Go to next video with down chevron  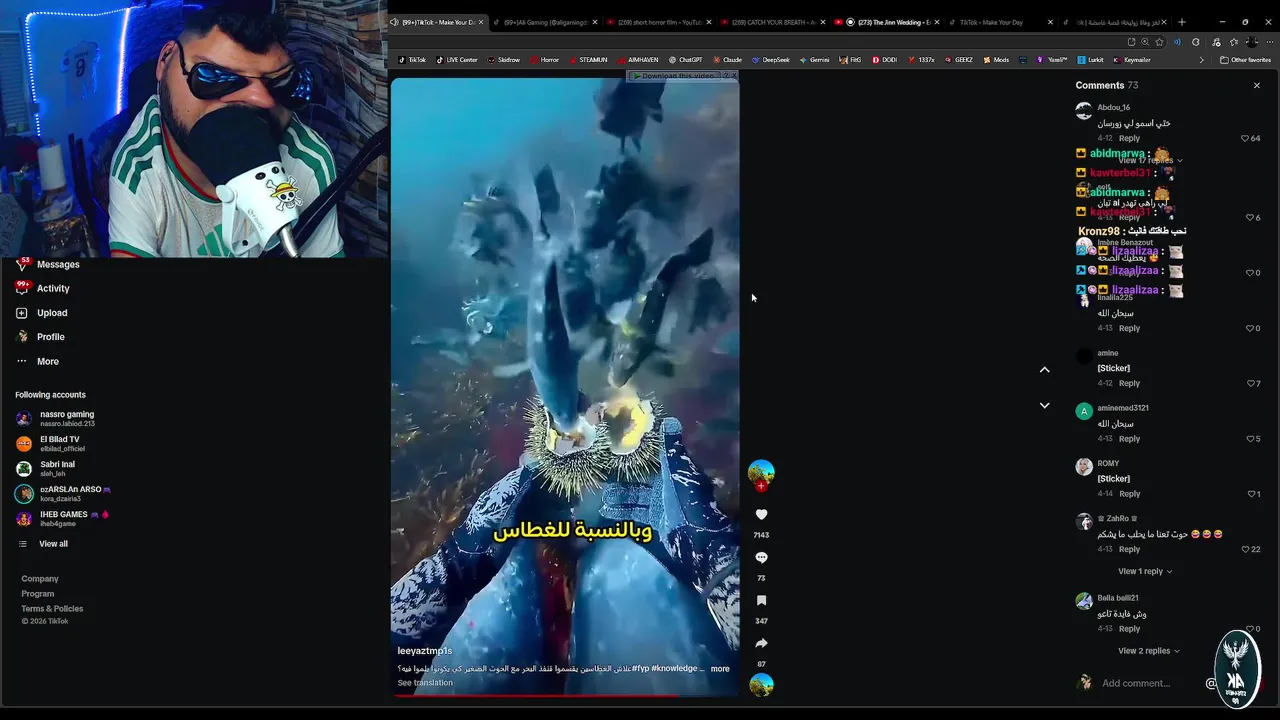point(1044,405)
